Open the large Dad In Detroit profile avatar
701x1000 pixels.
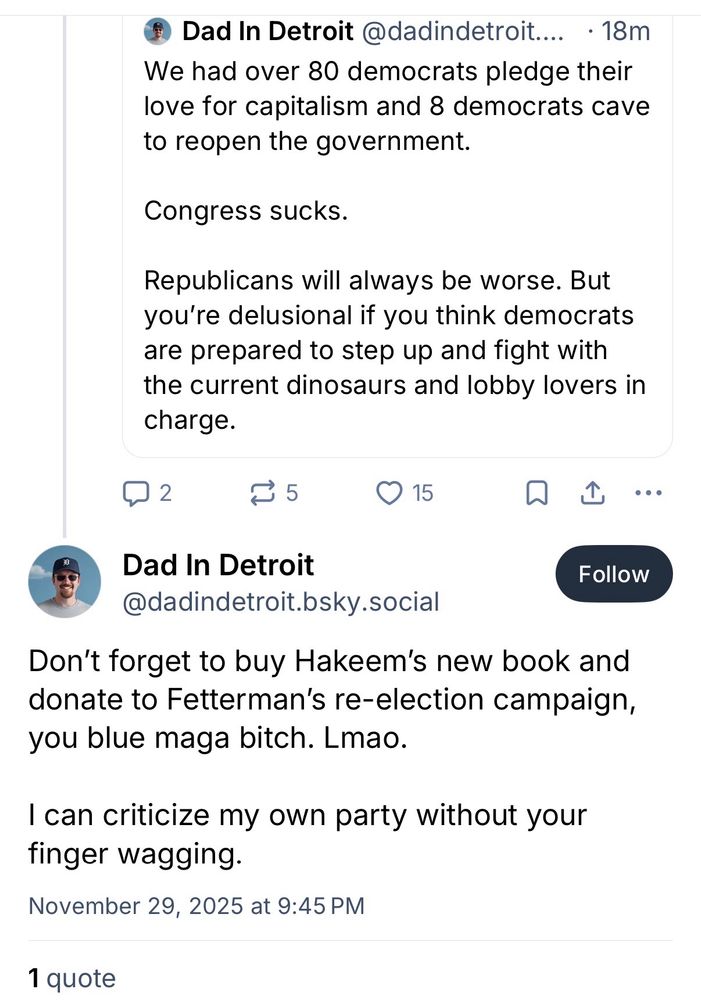[x=65, y=581]
